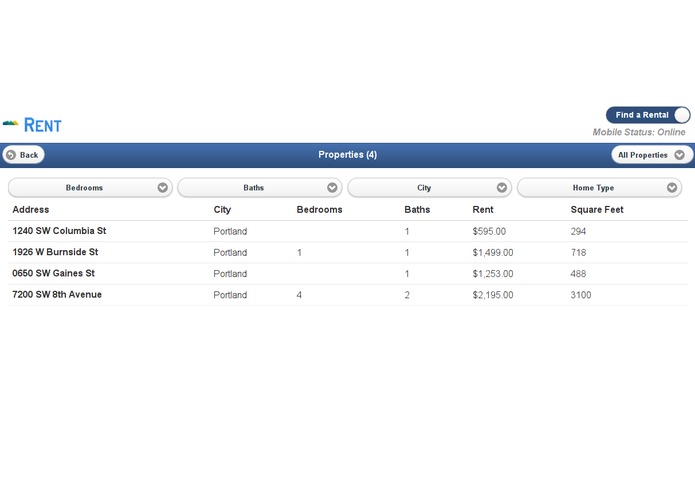Viewport: 695px width, 494px height.
Task: Click the 718 square feet value
Action: [578, 253]
